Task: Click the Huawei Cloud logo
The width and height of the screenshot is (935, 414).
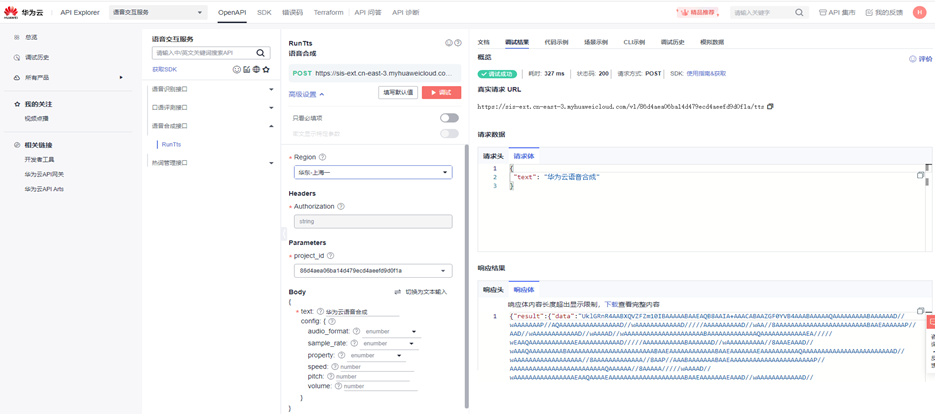Action: 21,12
